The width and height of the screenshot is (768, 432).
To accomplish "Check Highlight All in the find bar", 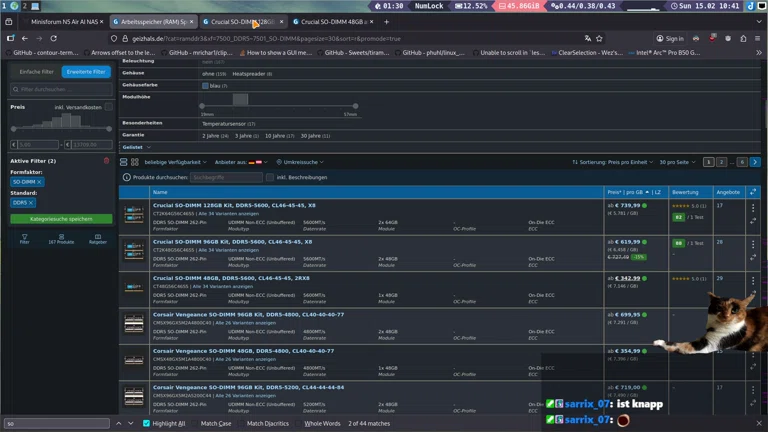I will (x=147, y=423).
